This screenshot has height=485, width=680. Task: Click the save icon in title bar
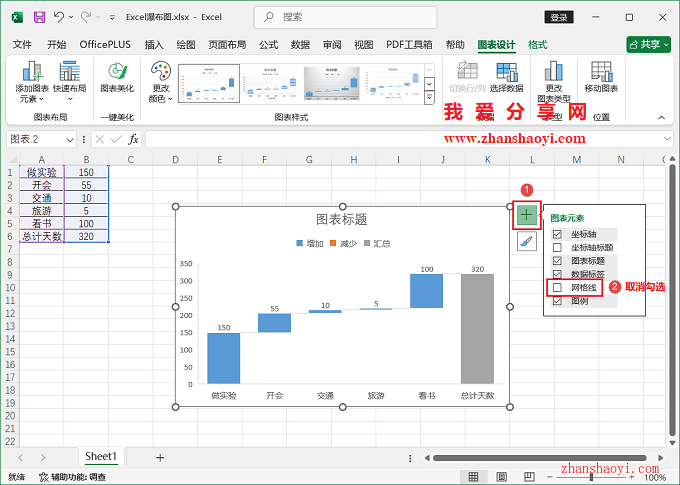pos(39,17)
